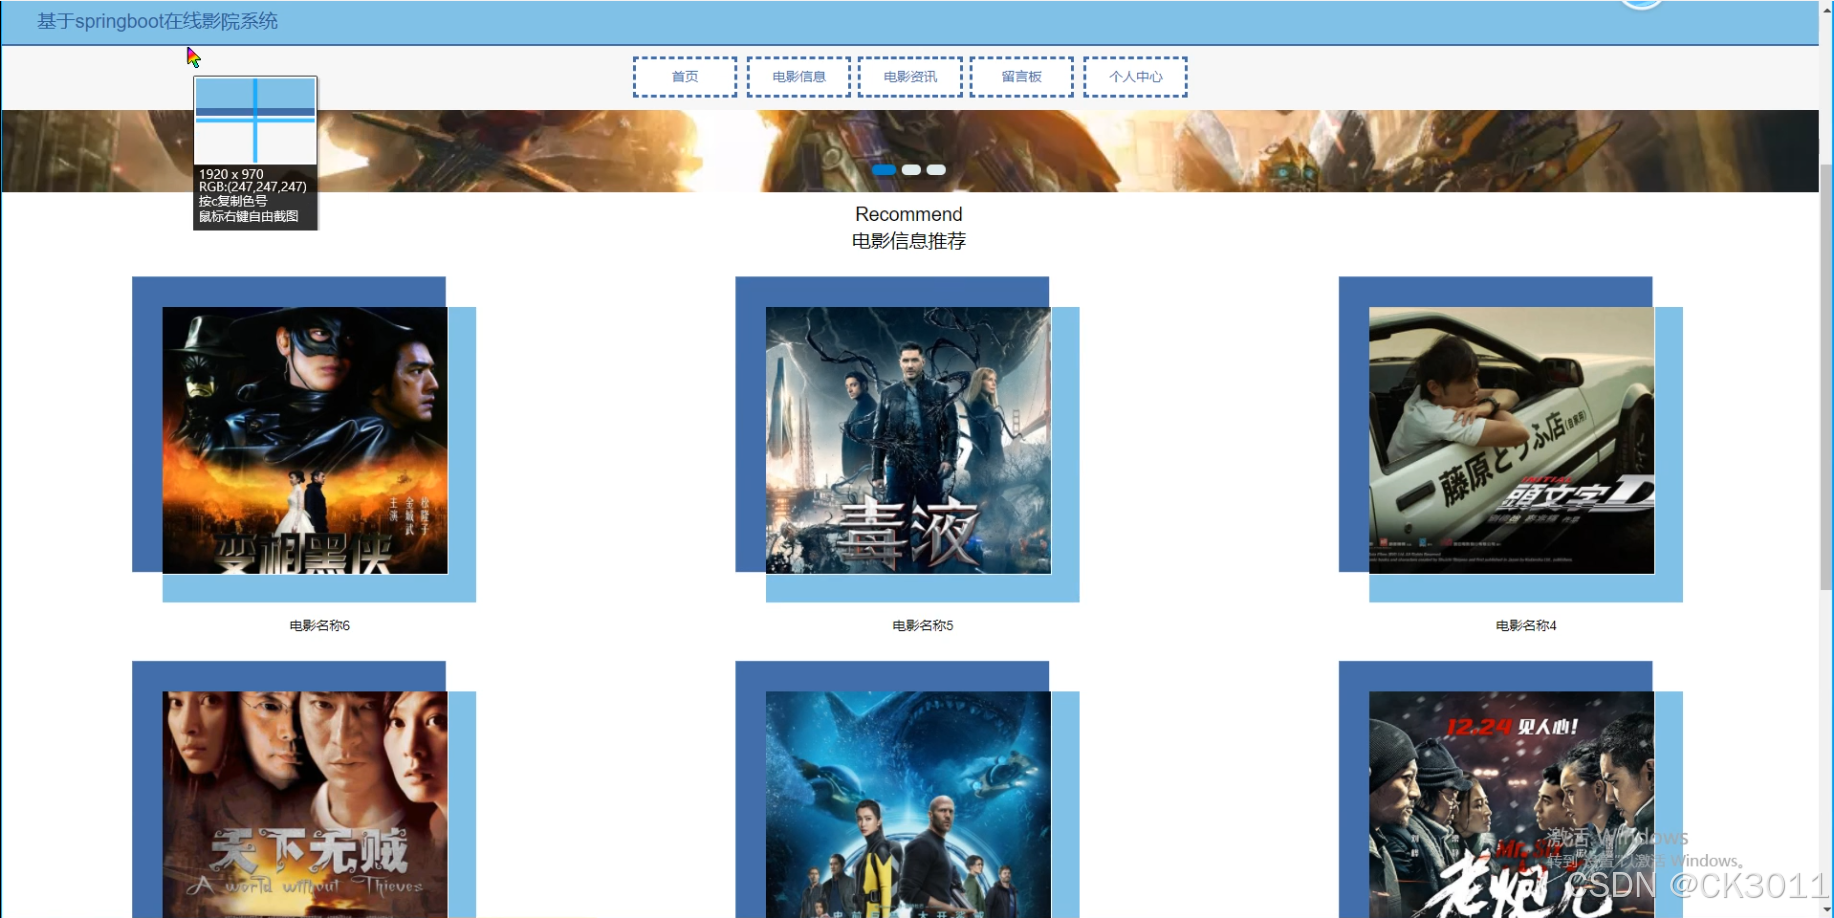Select the third carousel indicator dot
This screenshot has width=1834, height=918.
936,170
